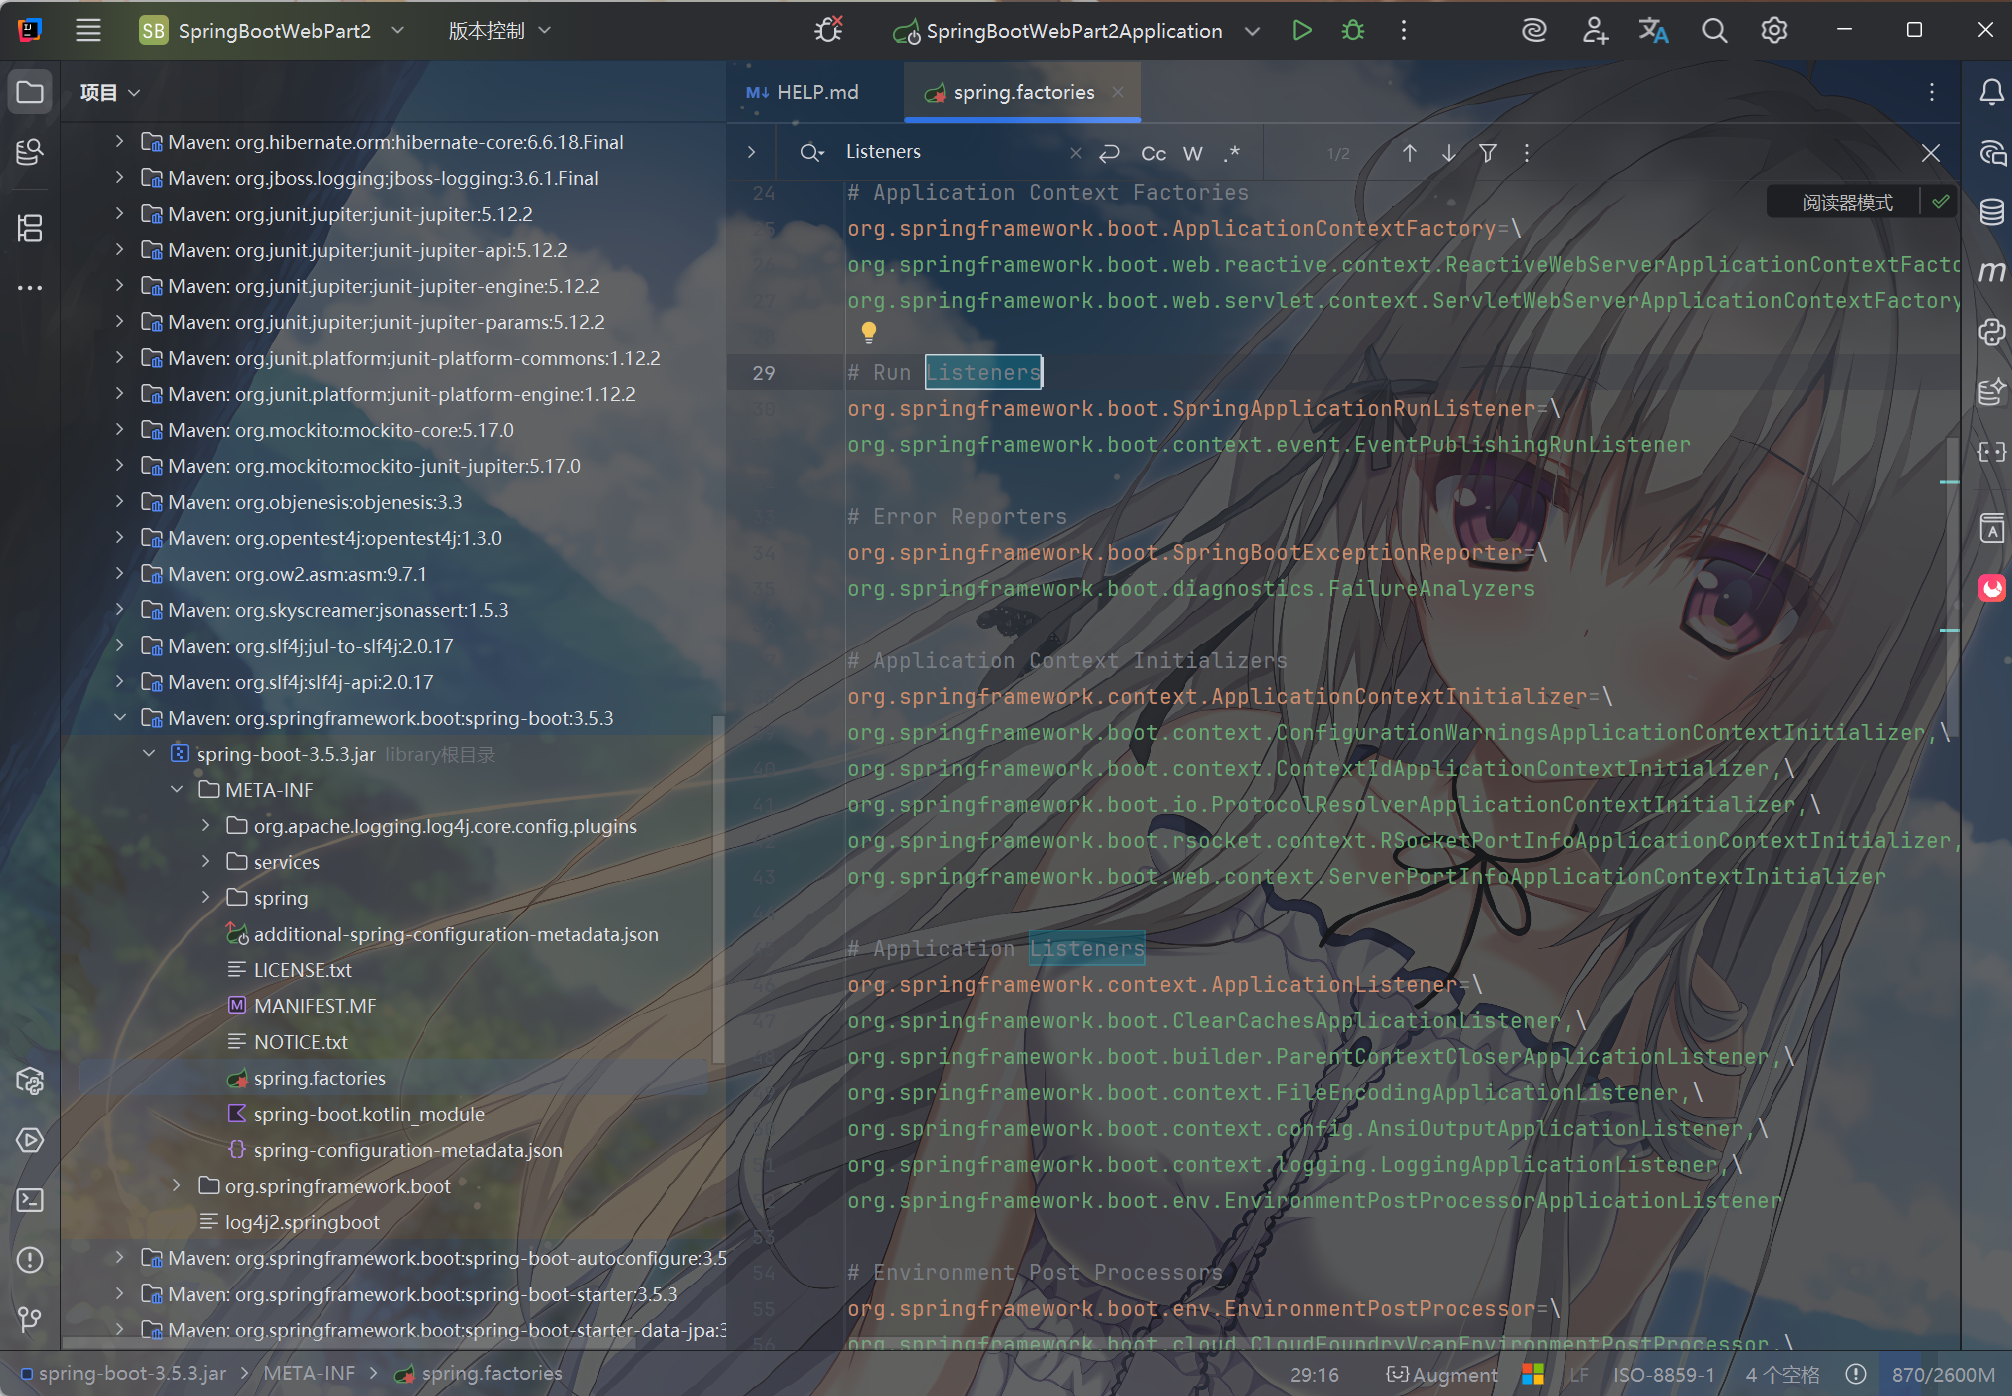Viewport: 2012px width, 1396px height.
Task: Open IDE settings gear
Action: (1774, 30)
